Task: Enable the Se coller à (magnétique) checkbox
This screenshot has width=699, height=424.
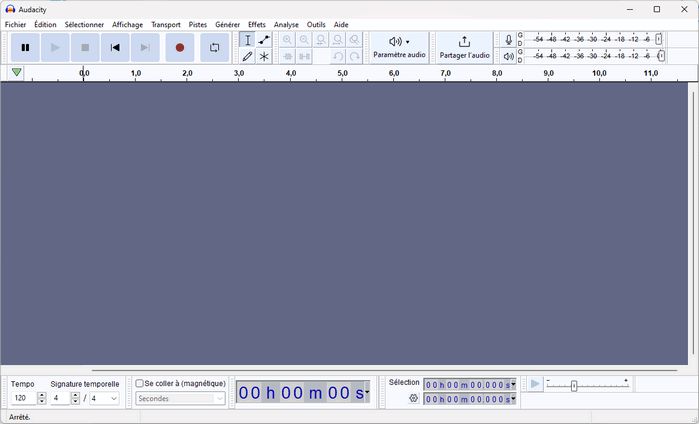Action: click(x=140, y=383)
